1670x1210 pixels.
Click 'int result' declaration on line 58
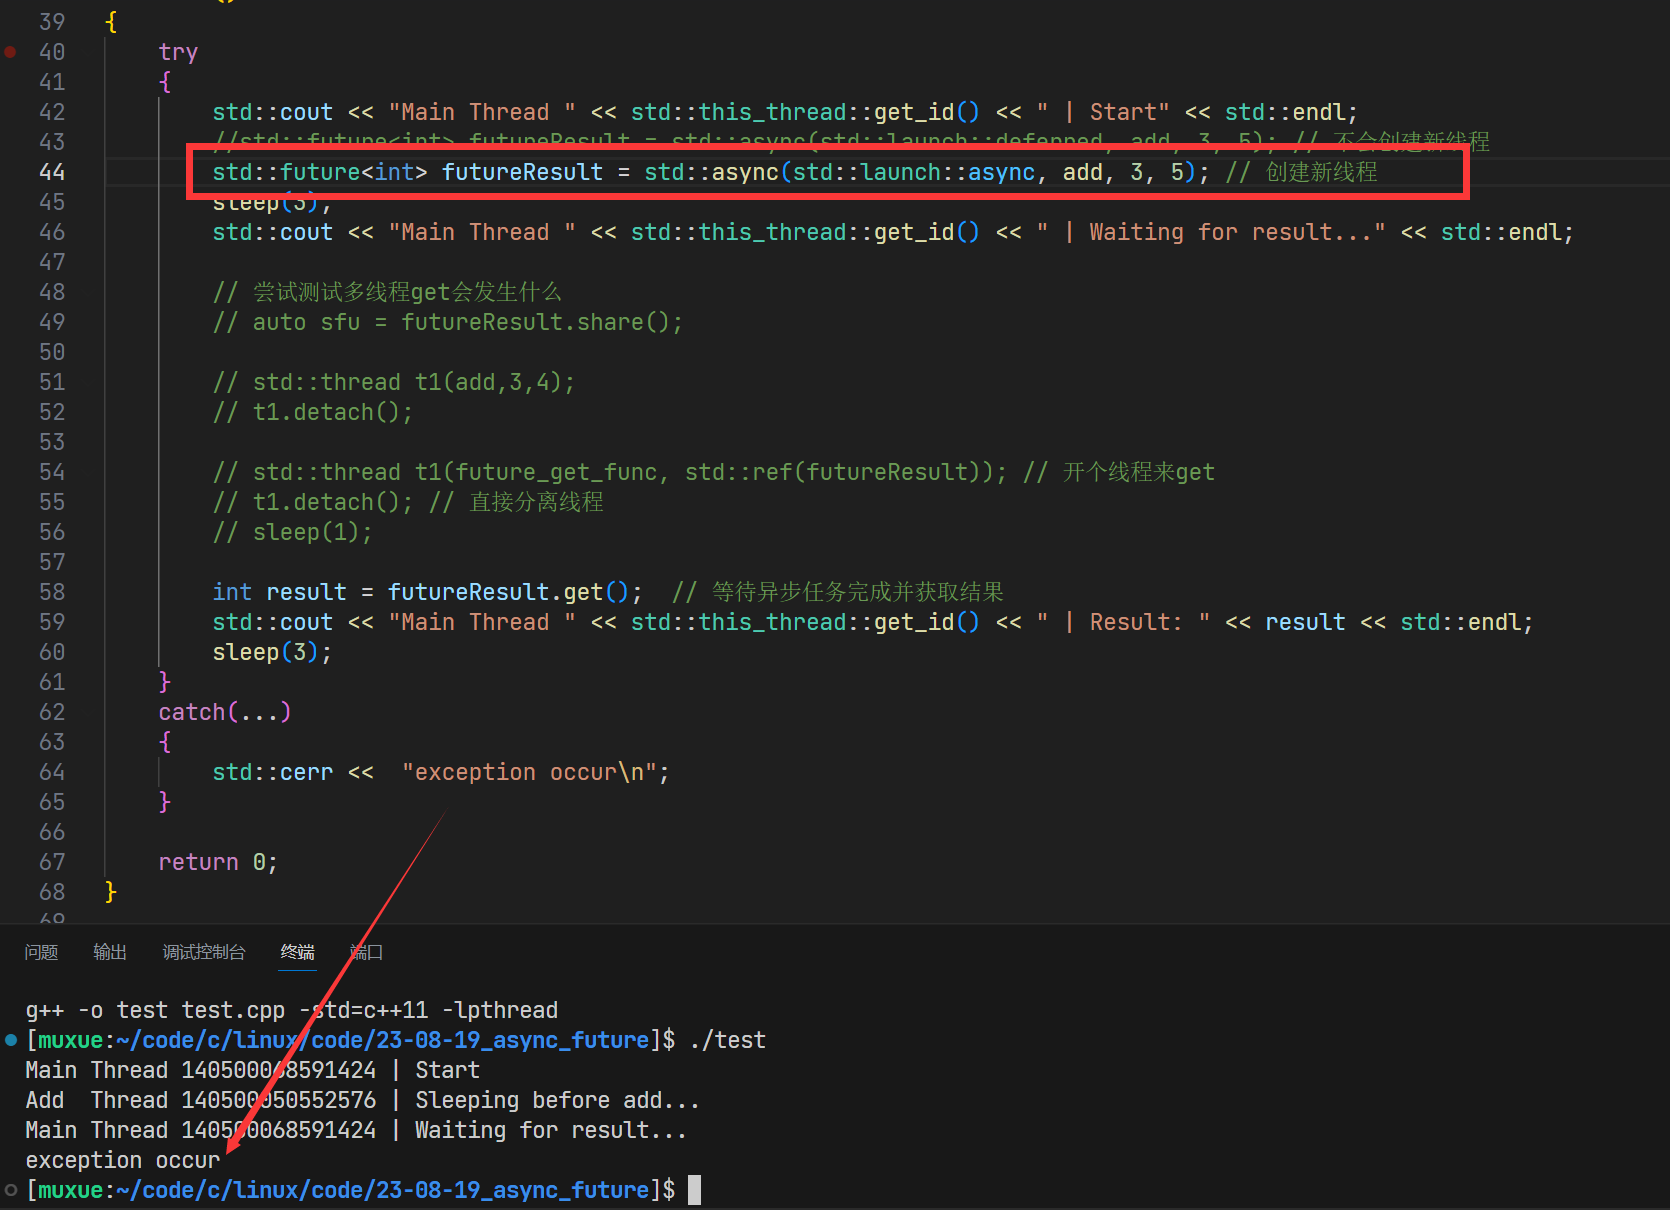tap(279, 592)
